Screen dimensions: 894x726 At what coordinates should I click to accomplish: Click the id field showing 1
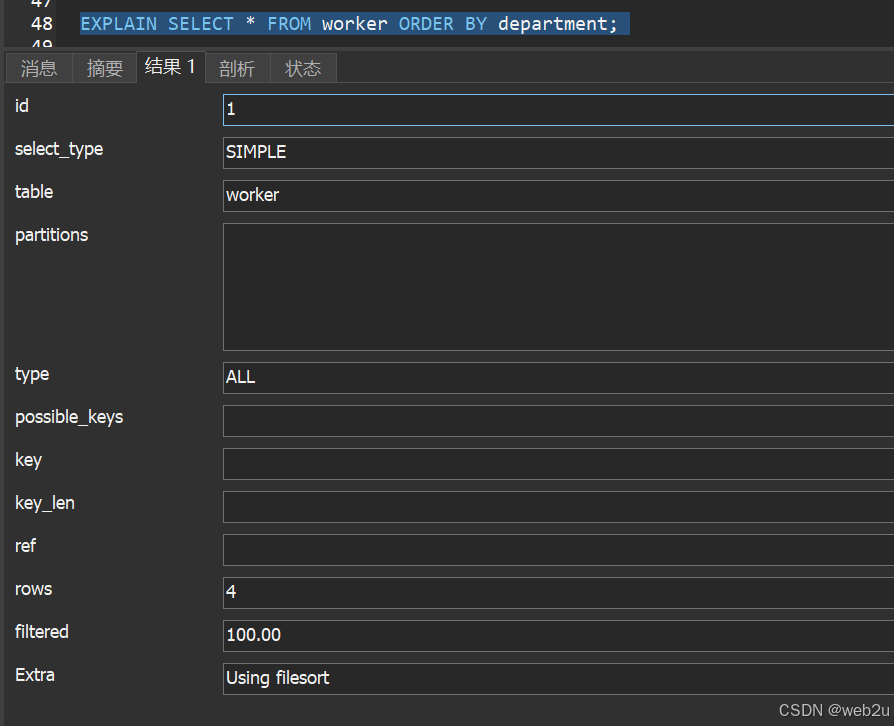[558, 110]
